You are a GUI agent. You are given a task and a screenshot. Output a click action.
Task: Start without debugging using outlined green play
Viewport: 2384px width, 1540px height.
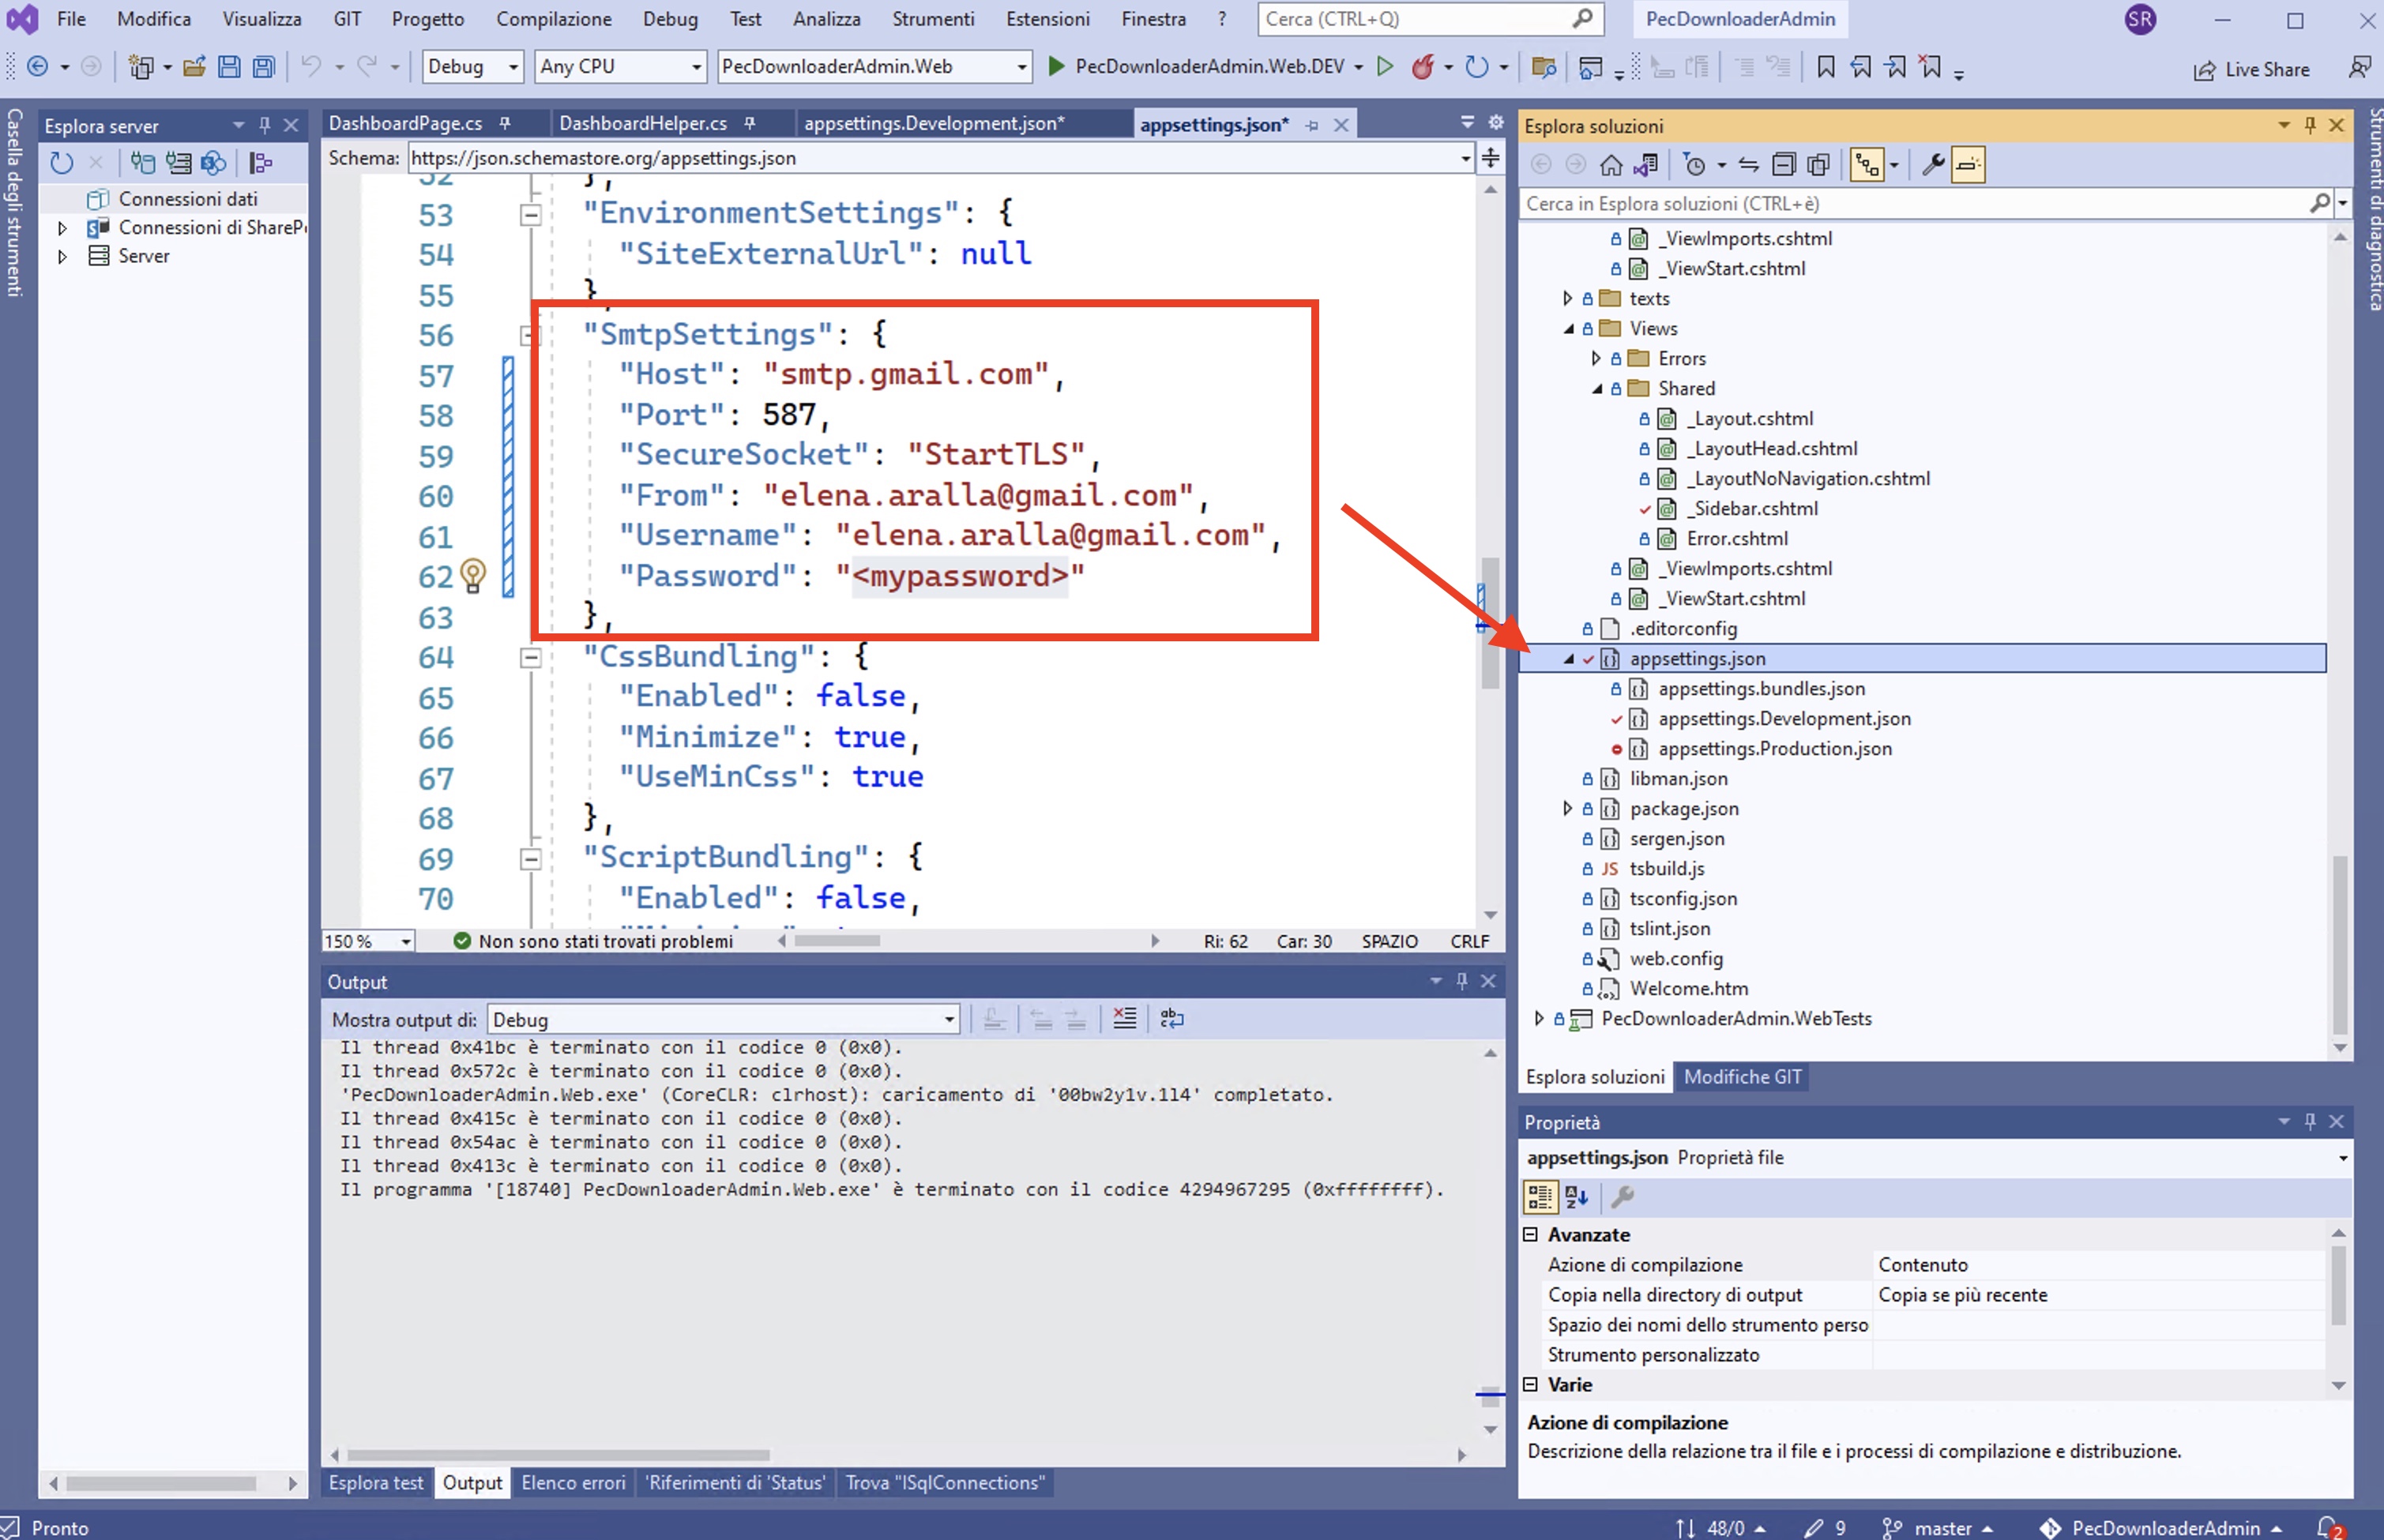(1385, 67)
